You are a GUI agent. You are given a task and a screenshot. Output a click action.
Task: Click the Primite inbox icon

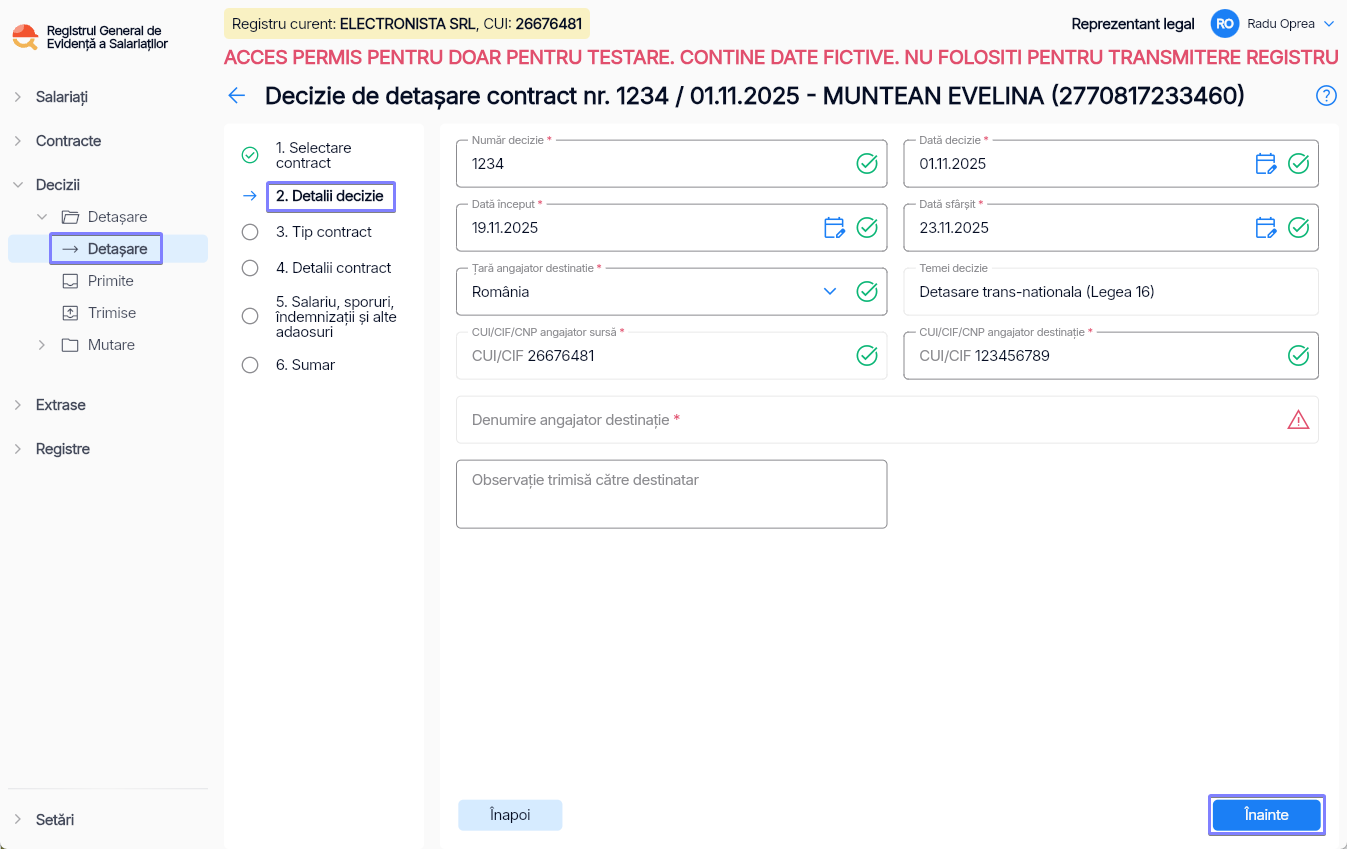click(x=70, y=281)
